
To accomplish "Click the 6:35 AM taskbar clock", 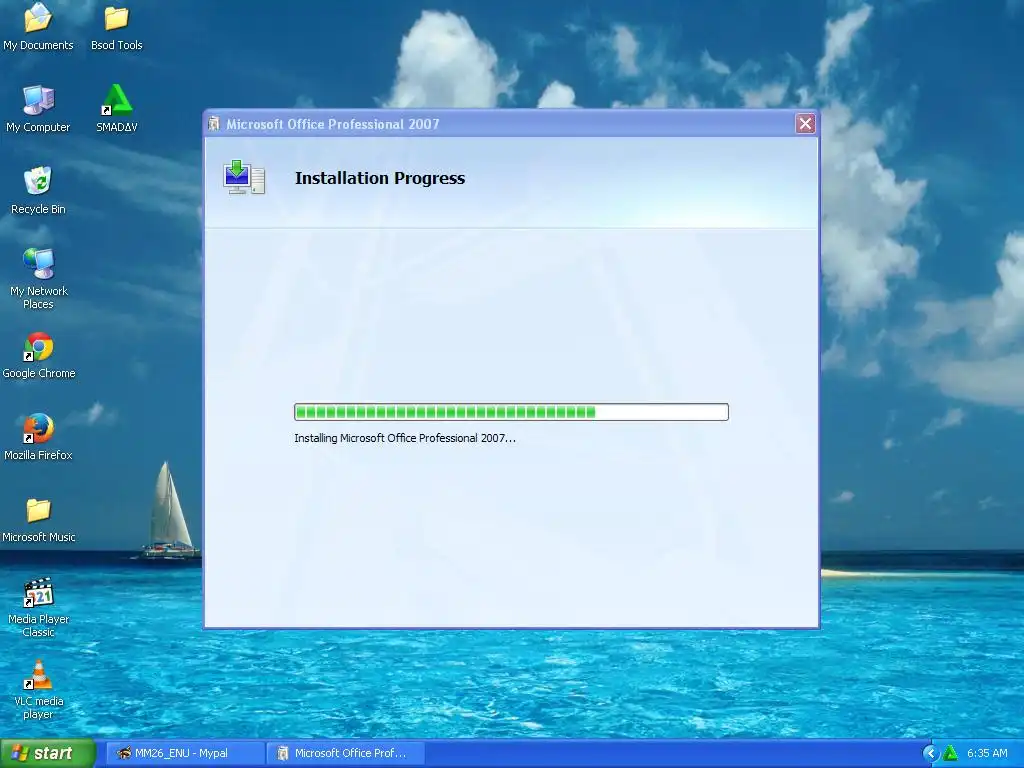I will pyautogui.click(x=987, y=753).
